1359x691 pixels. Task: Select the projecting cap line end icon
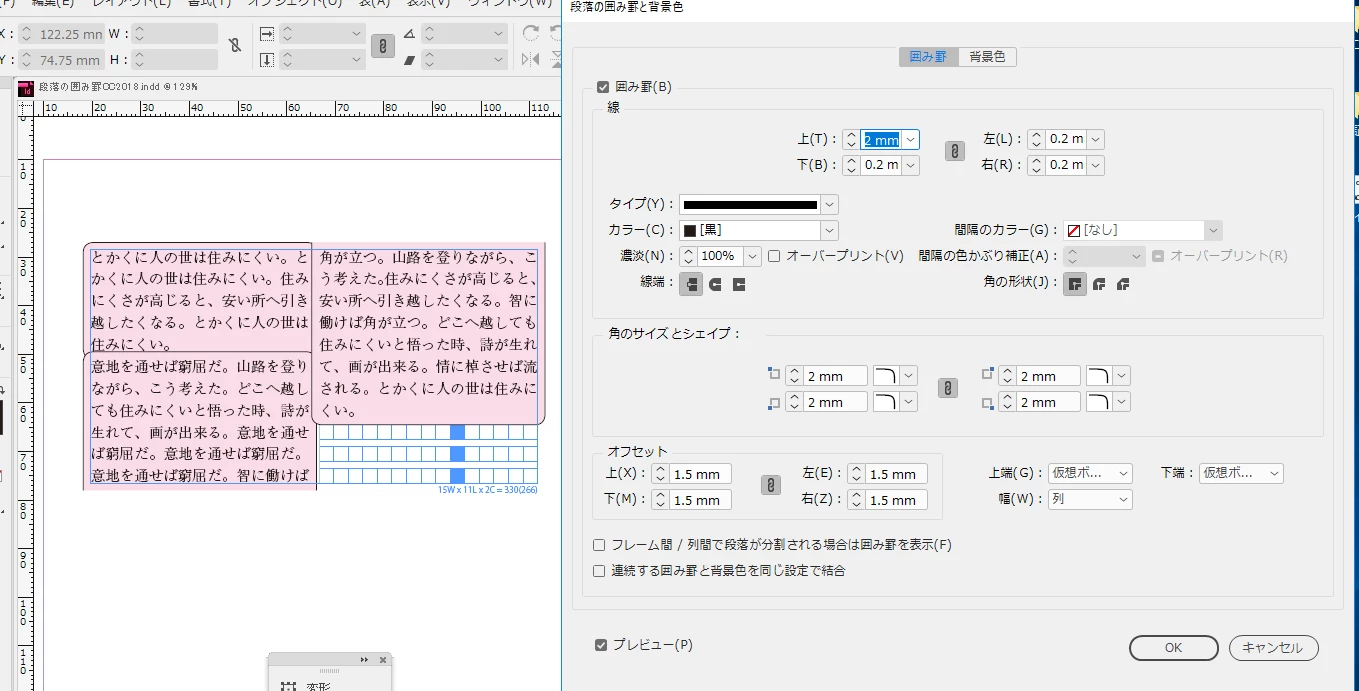pyautogui.click(x=739, y=284)
